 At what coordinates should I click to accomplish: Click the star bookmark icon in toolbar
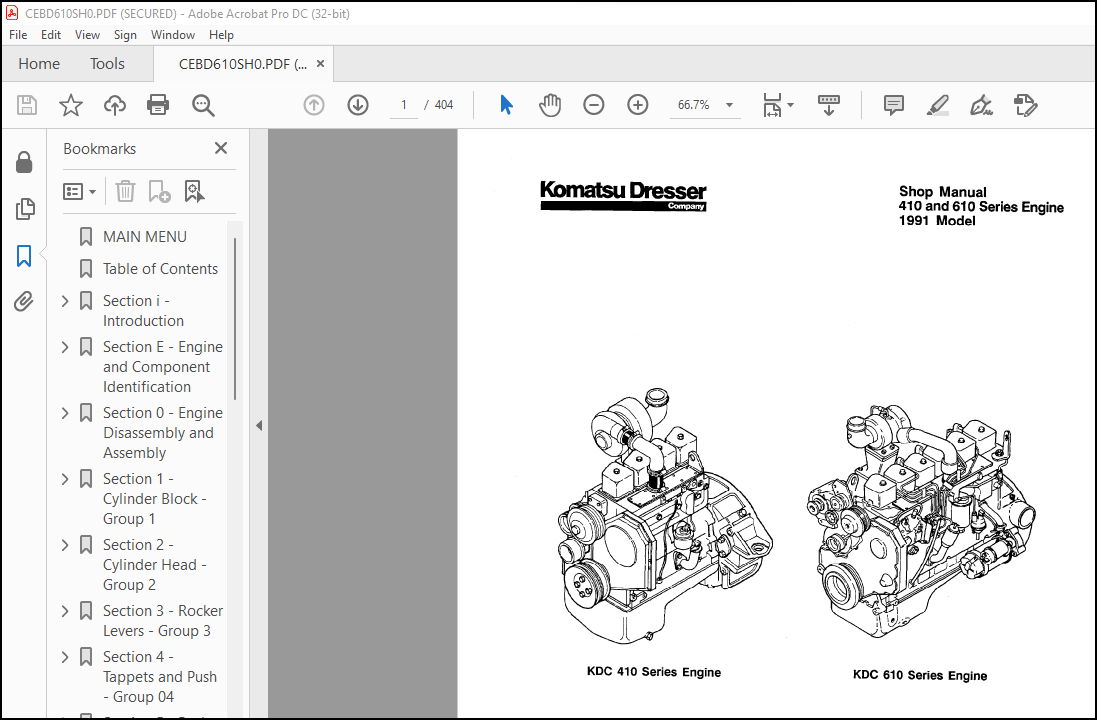[x=71, y=105]
